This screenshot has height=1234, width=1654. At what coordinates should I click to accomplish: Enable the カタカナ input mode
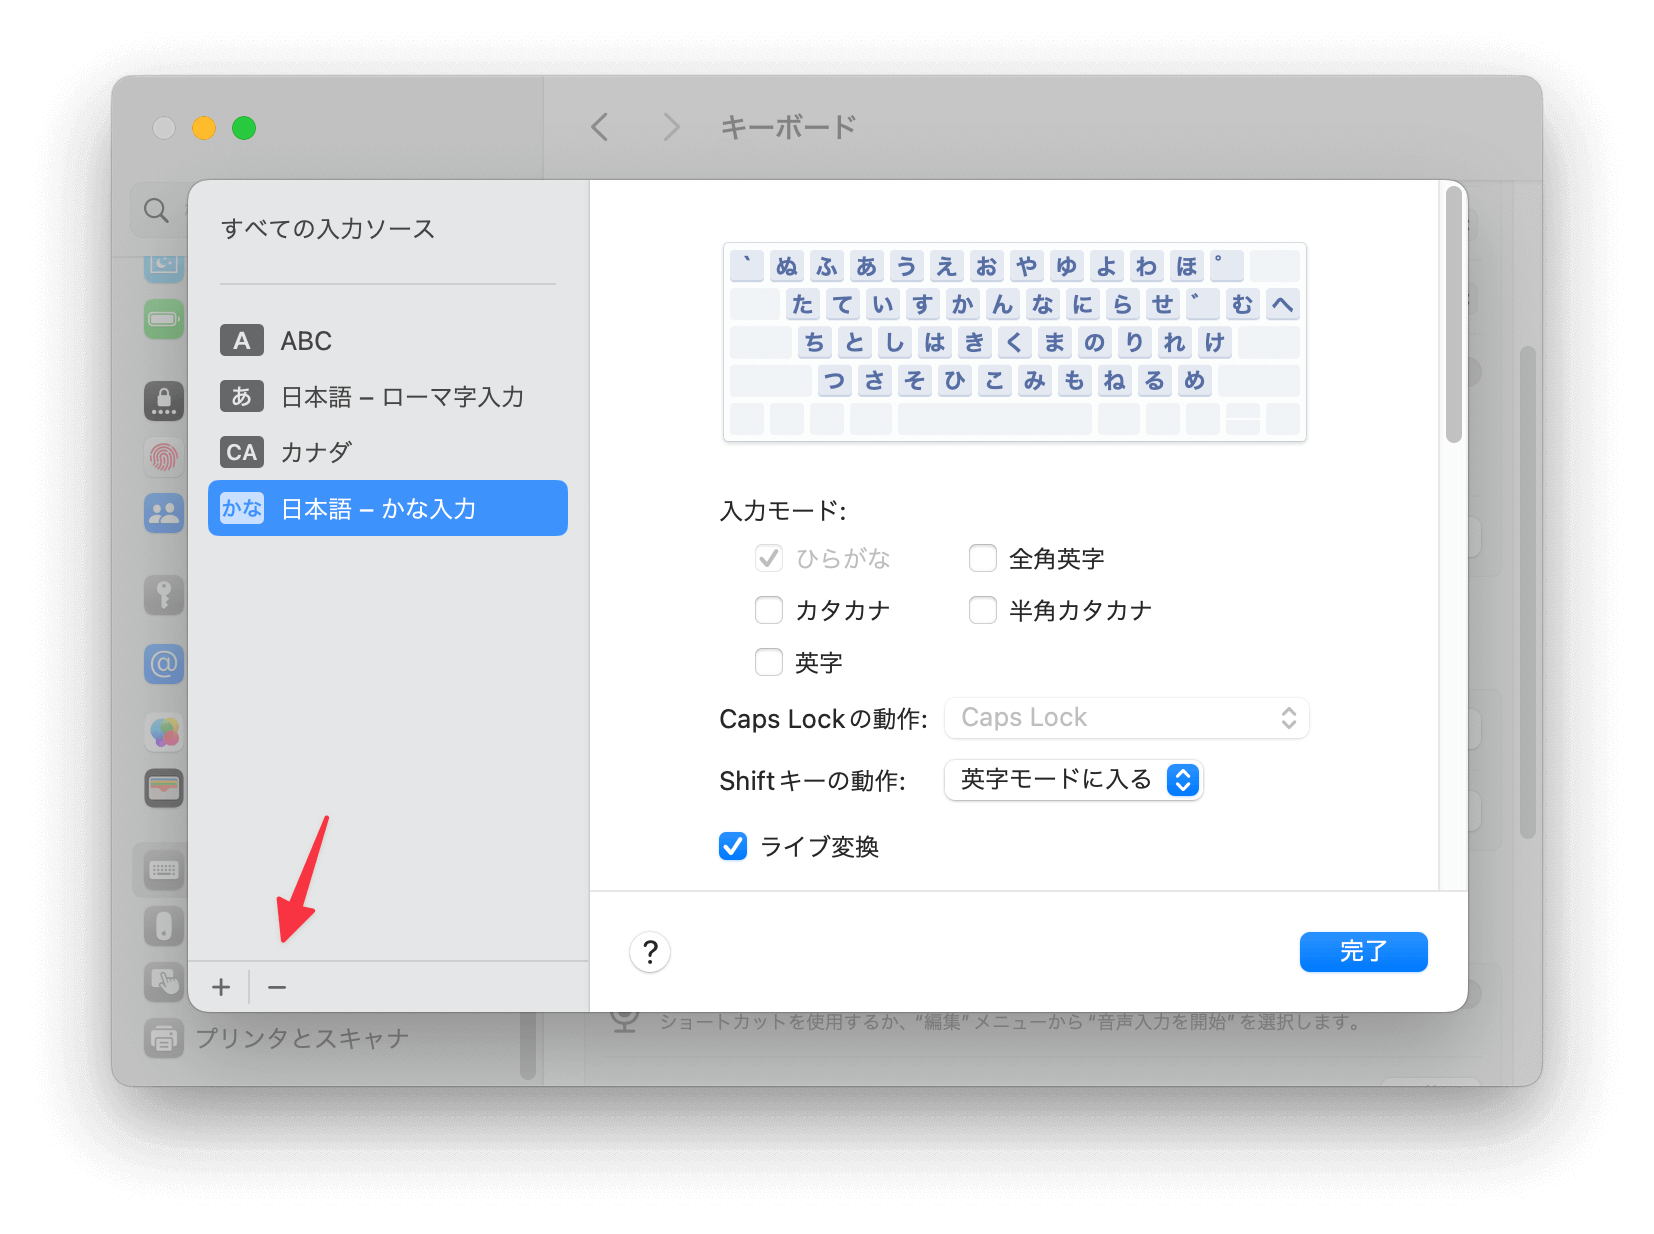tap(769, 610)
